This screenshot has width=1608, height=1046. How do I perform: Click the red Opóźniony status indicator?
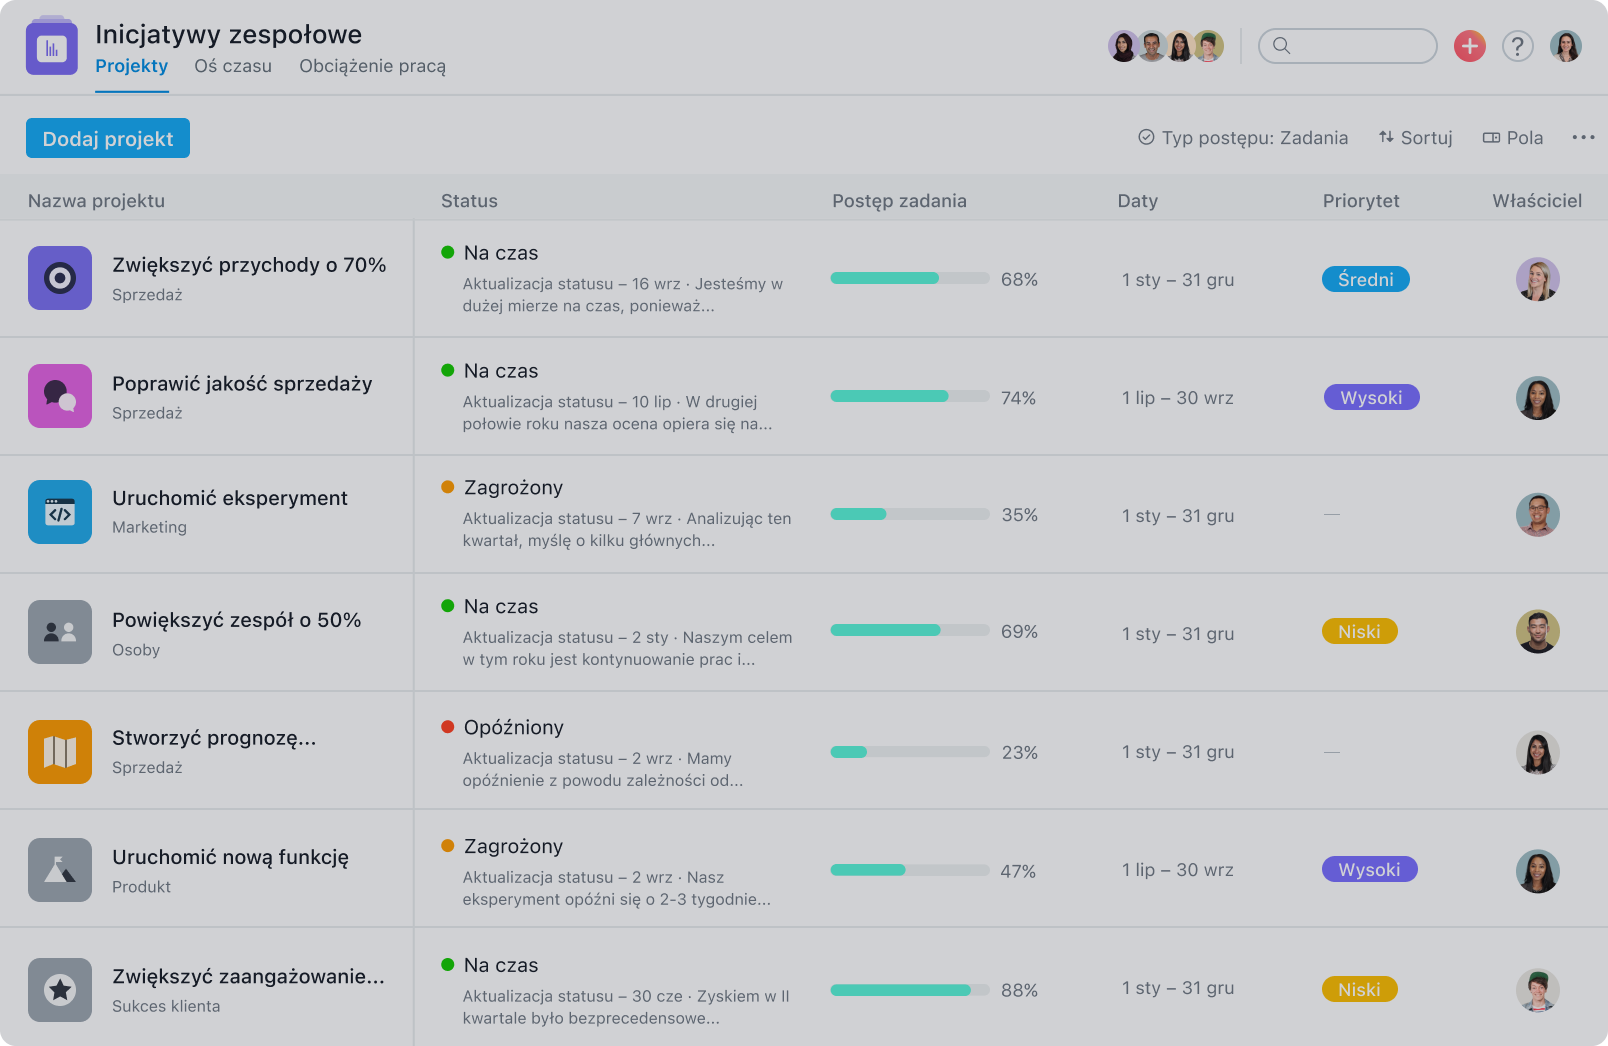click(x=448, y=727)
